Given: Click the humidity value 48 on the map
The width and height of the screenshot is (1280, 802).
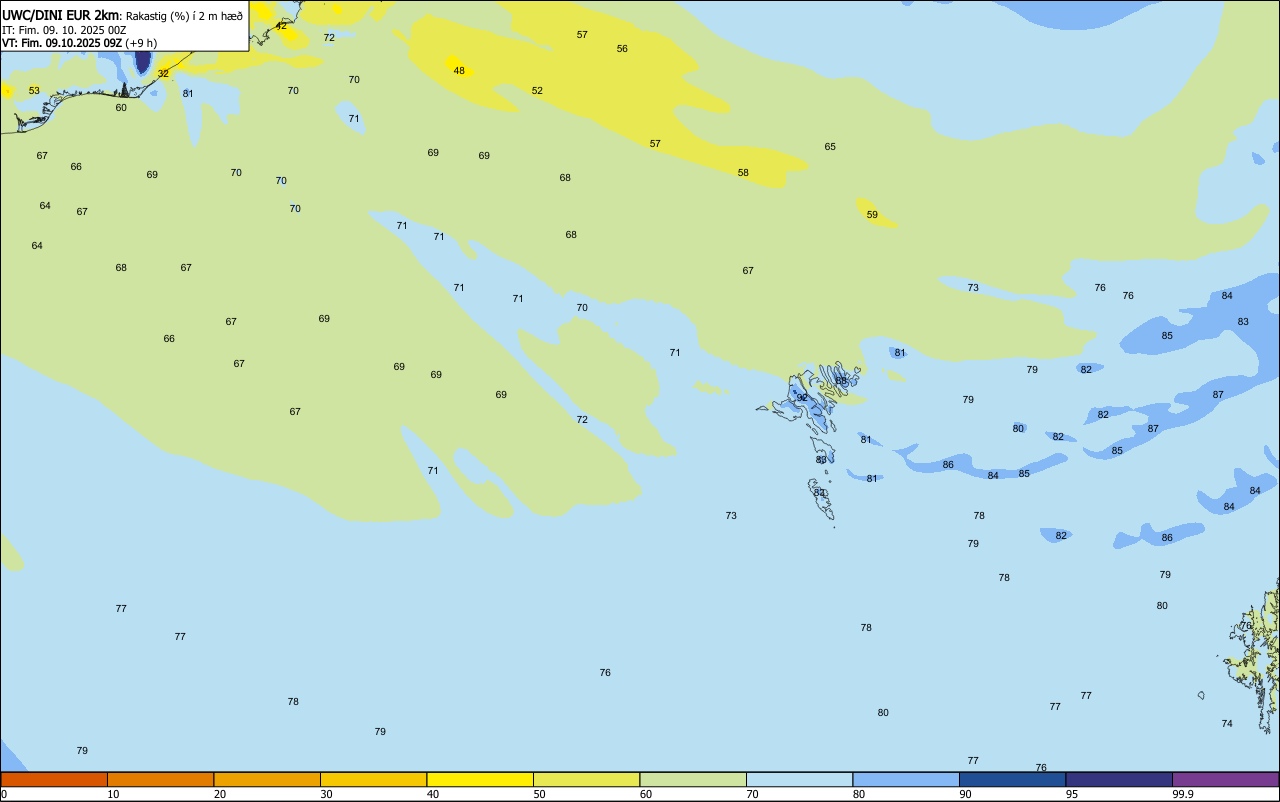Looking at the screenshot, I should tap(459, 71).
